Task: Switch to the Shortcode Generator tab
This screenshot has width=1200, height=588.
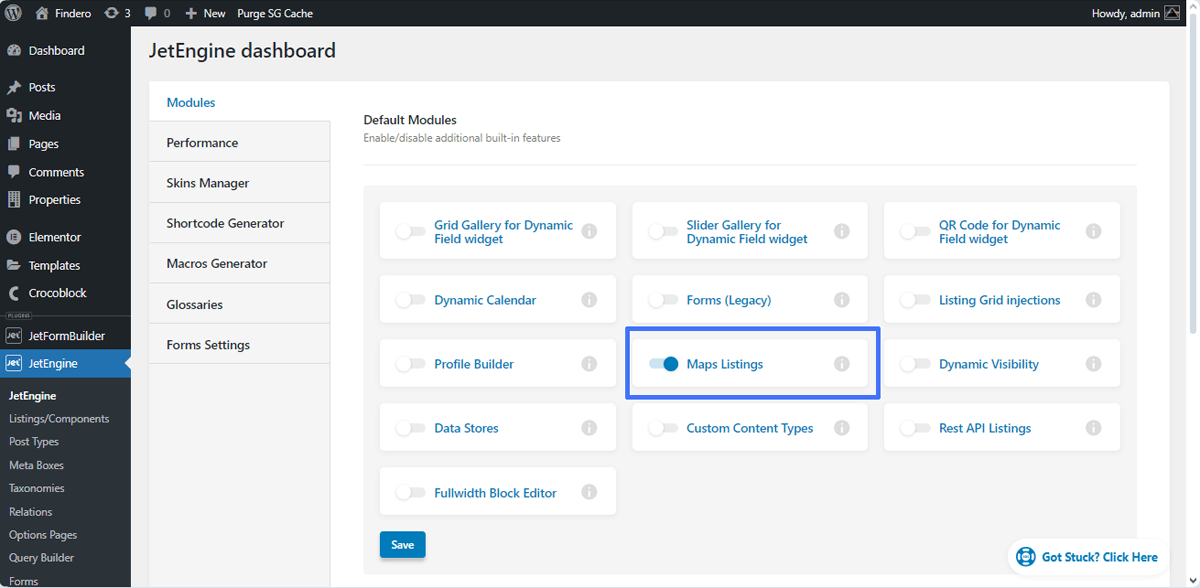Action: click(x=239, y=223)
